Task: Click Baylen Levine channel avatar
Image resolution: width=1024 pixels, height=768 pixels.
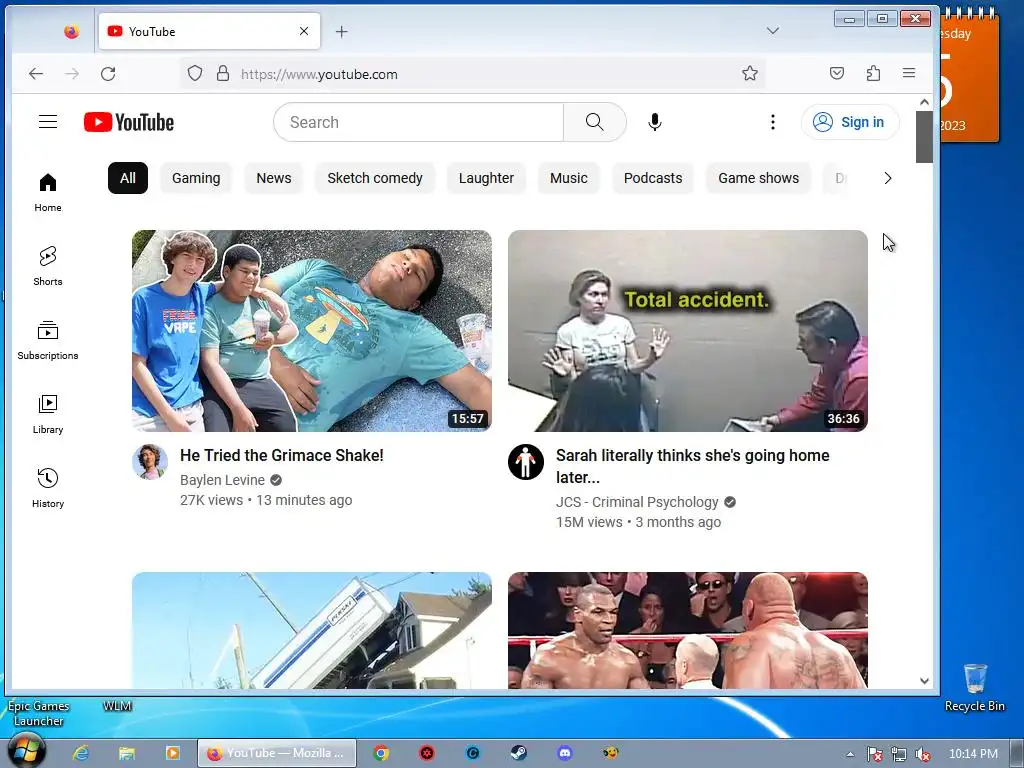Action: click(x=150, y=462)
